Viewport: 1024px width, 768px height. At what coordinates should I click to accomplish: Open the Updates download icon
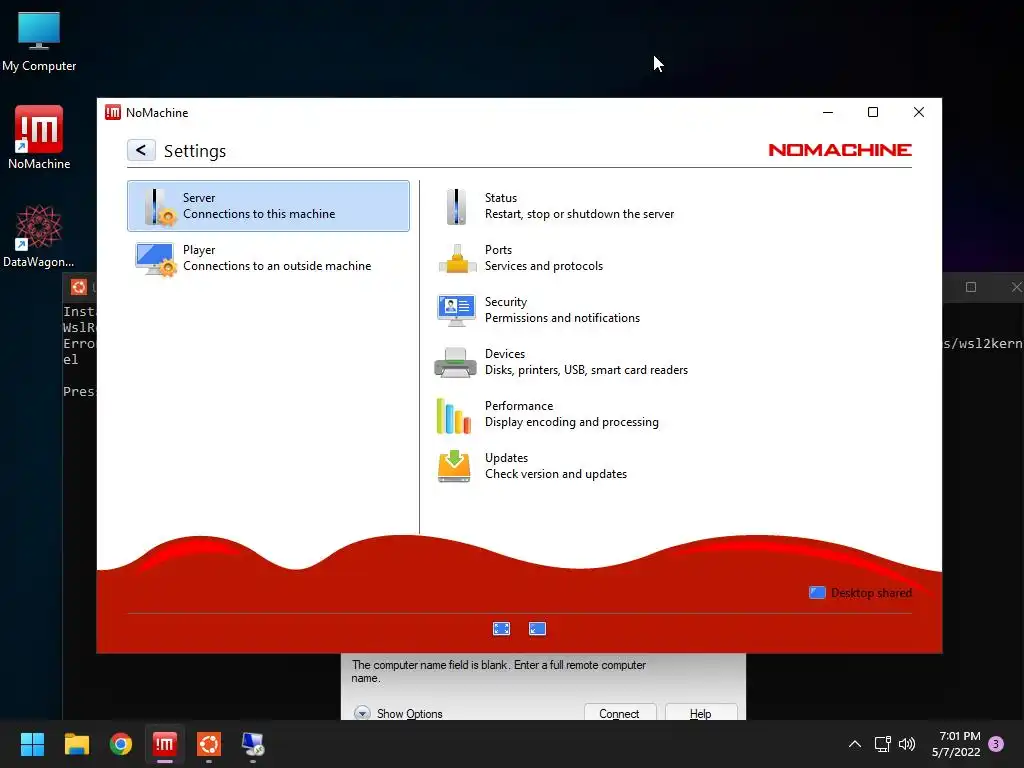[x=454, y=466]
